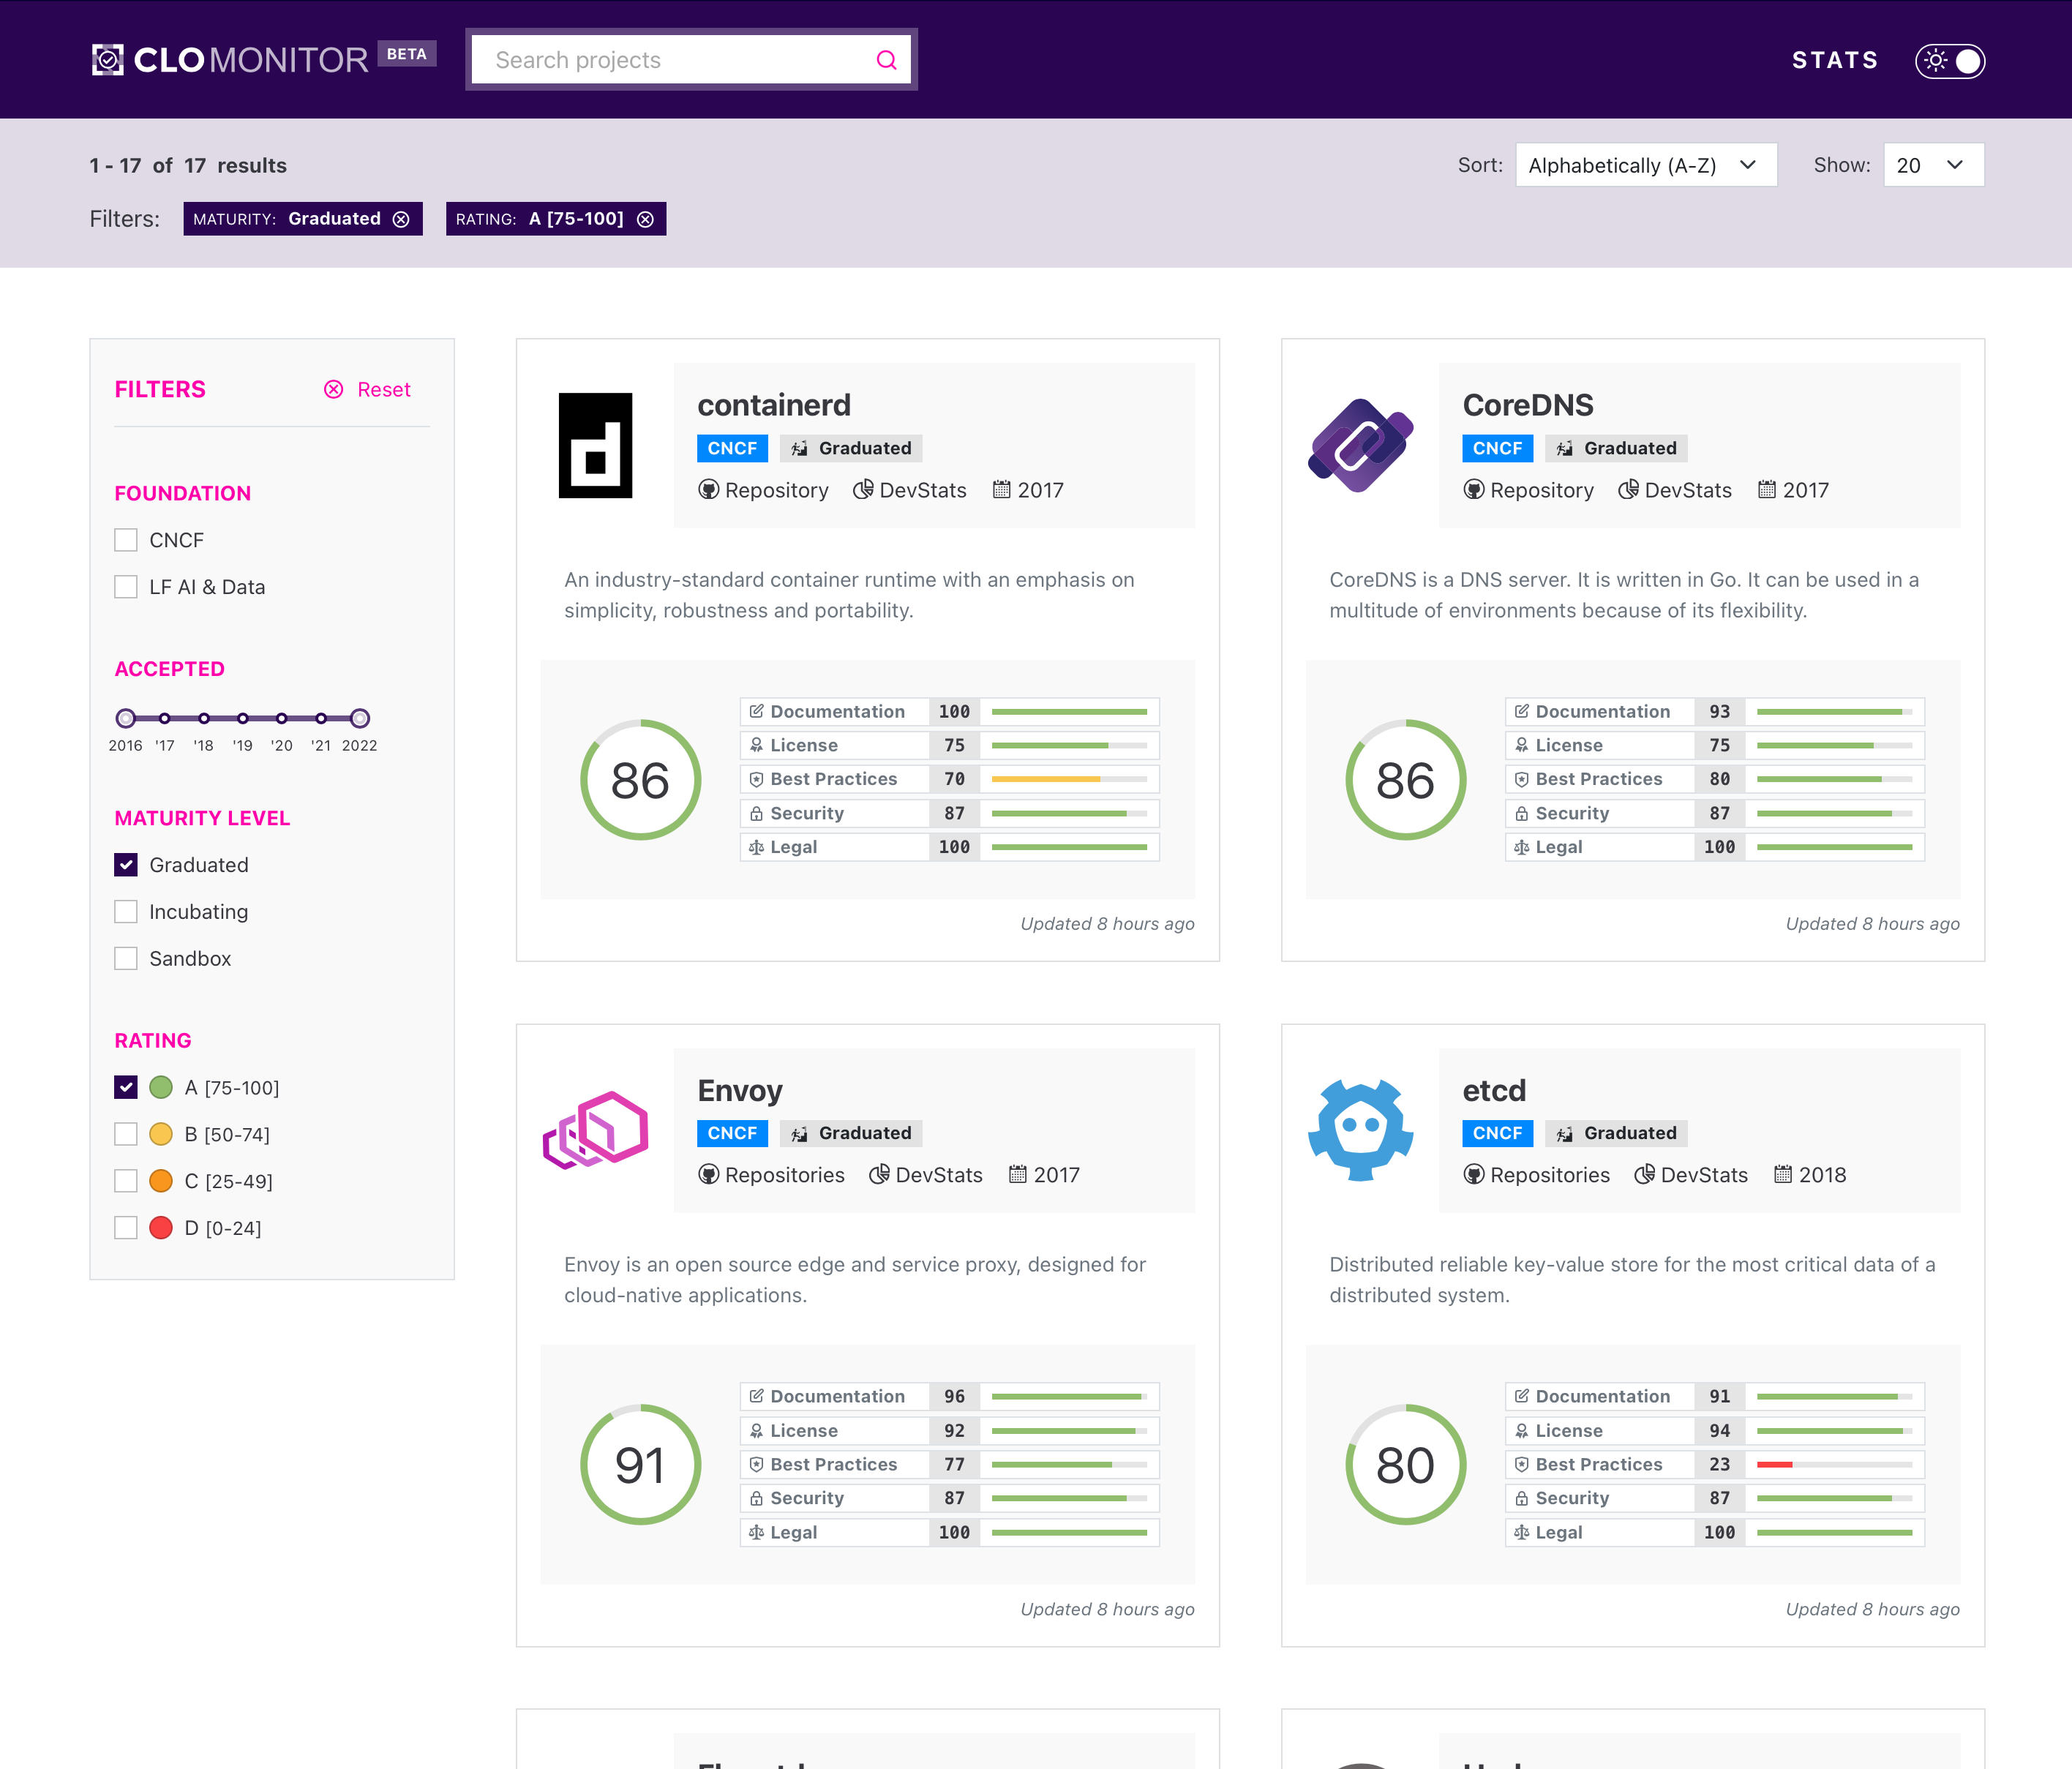Click the search magnifier icon
Viewport: 2072px width, 1769px height.
tap(886, 60)
